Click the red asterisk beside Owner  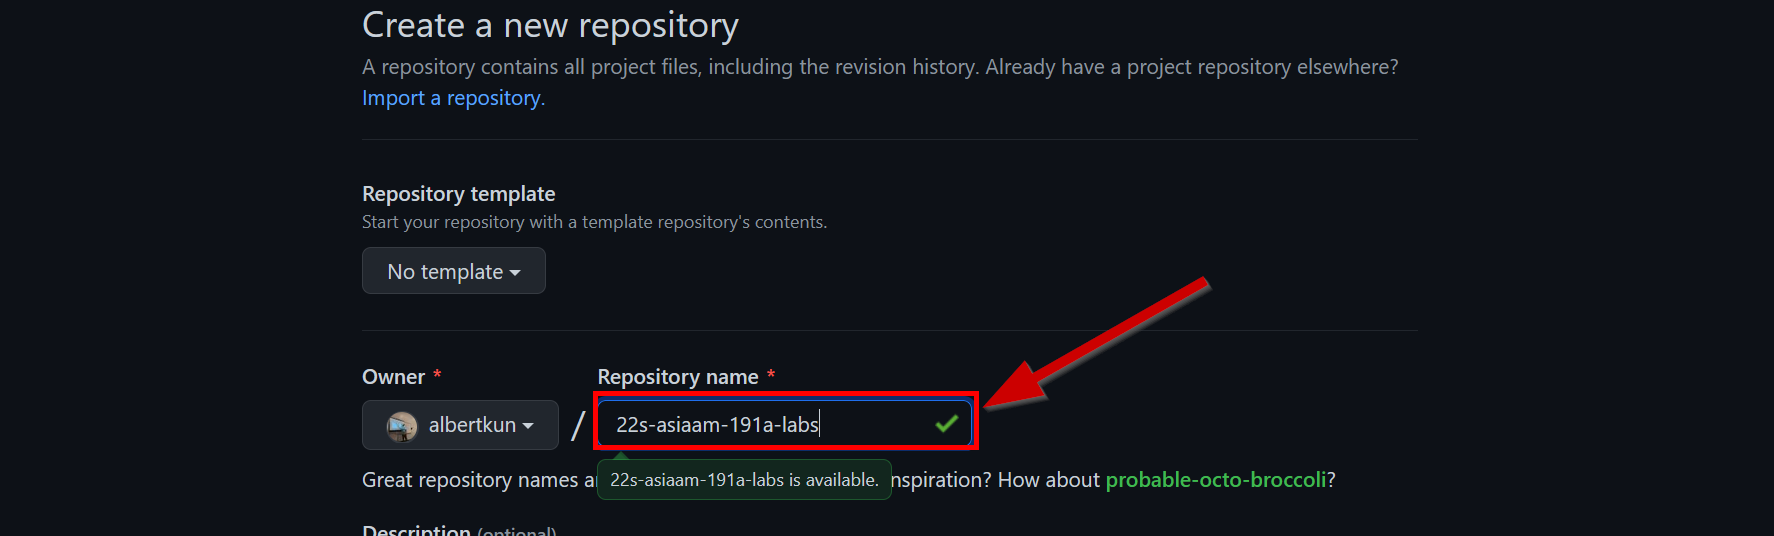coord(437,375)
